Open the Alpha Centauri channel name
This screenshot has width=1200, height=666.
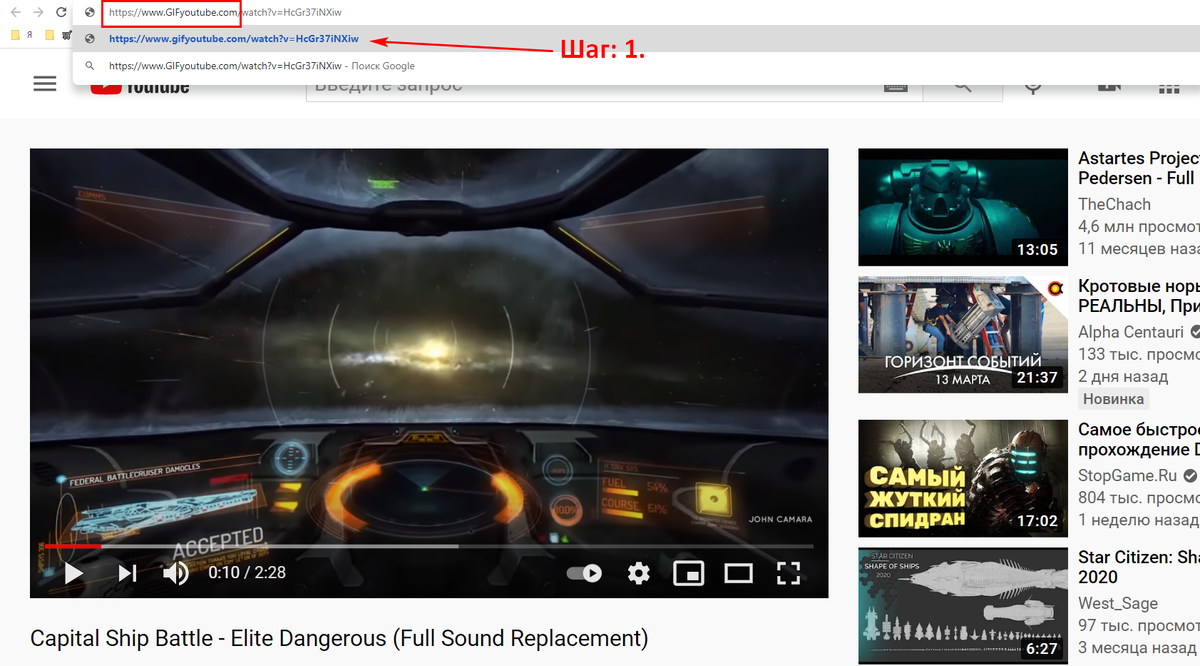coord(1131,332)
